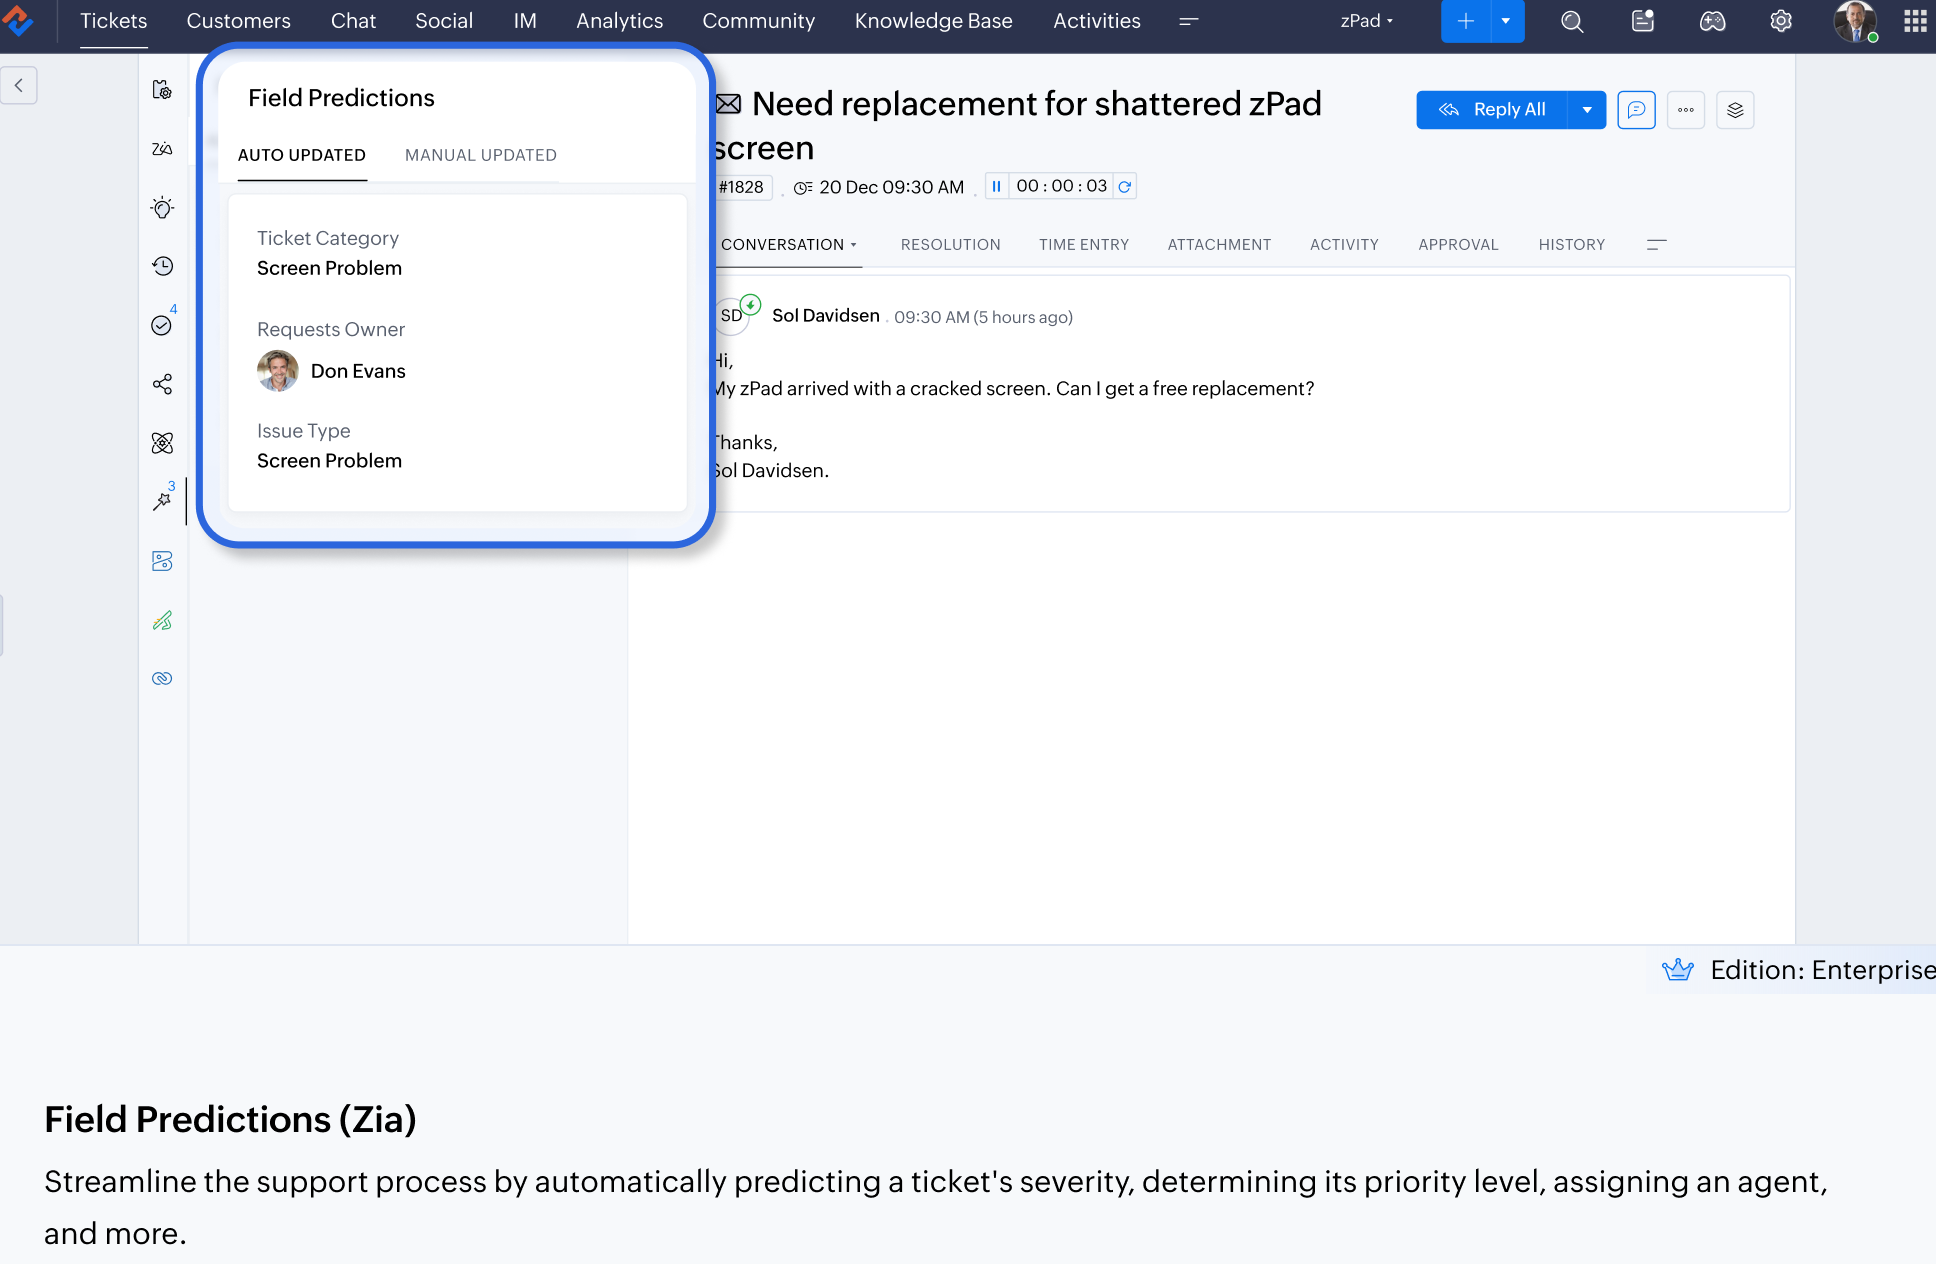Reset the ticket timer
Screen dimensions: 1936x1264
click(1125, 186)
